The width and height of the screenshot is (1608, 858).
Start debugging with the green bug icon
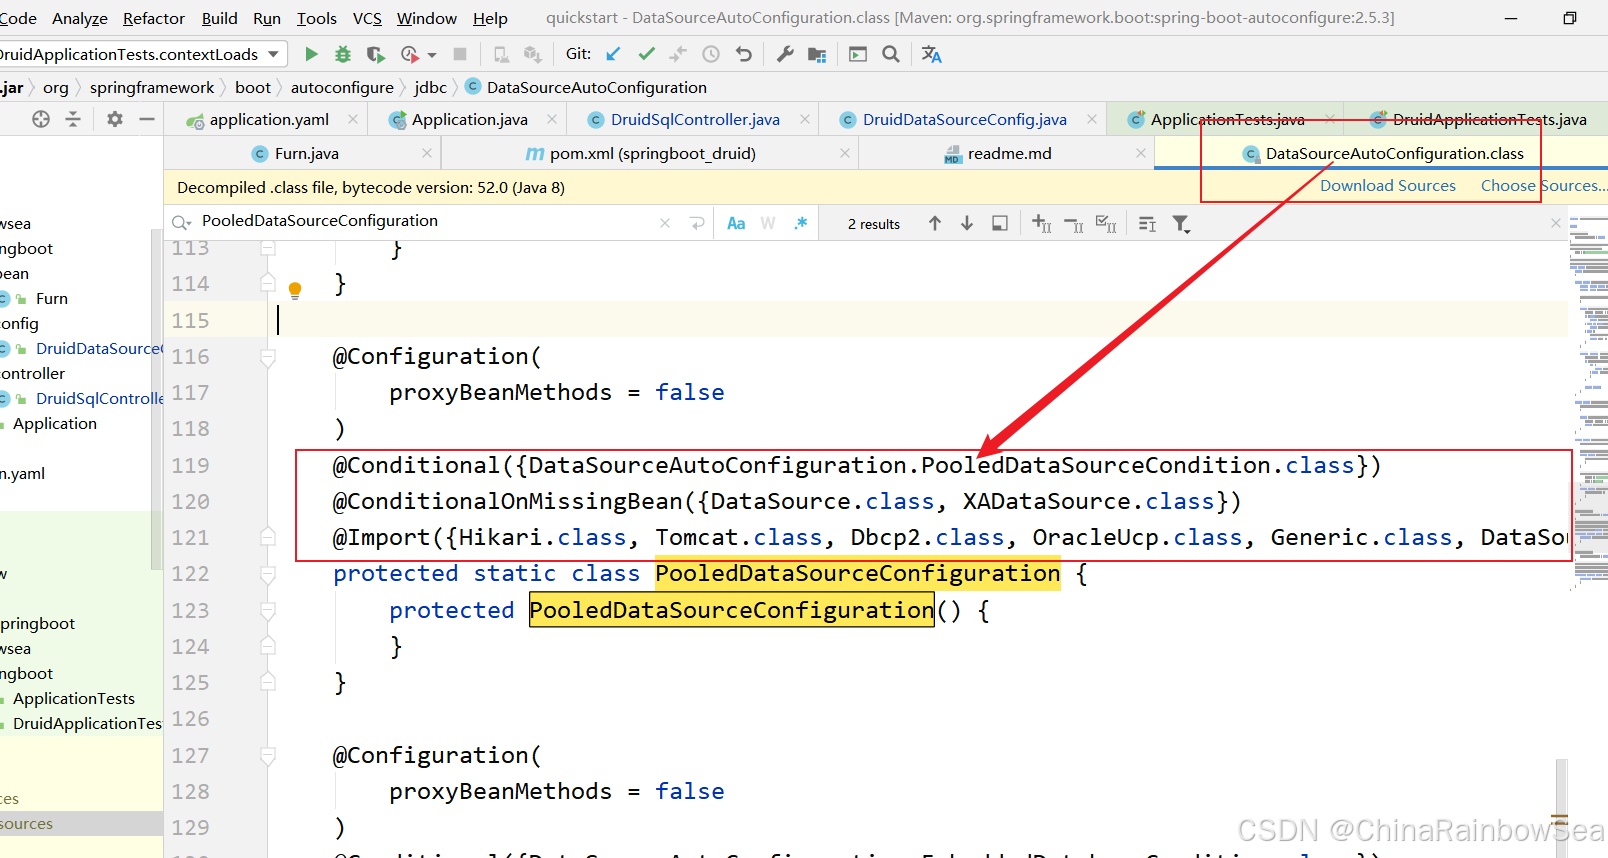[343, 54]
